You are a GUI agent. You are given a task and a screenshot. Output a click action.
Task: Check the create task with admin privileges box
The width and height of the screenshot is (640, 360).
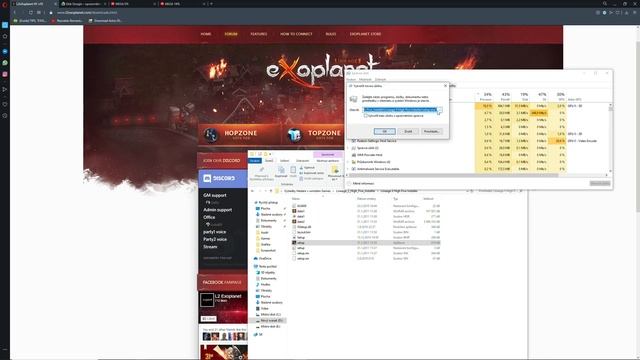366,116
